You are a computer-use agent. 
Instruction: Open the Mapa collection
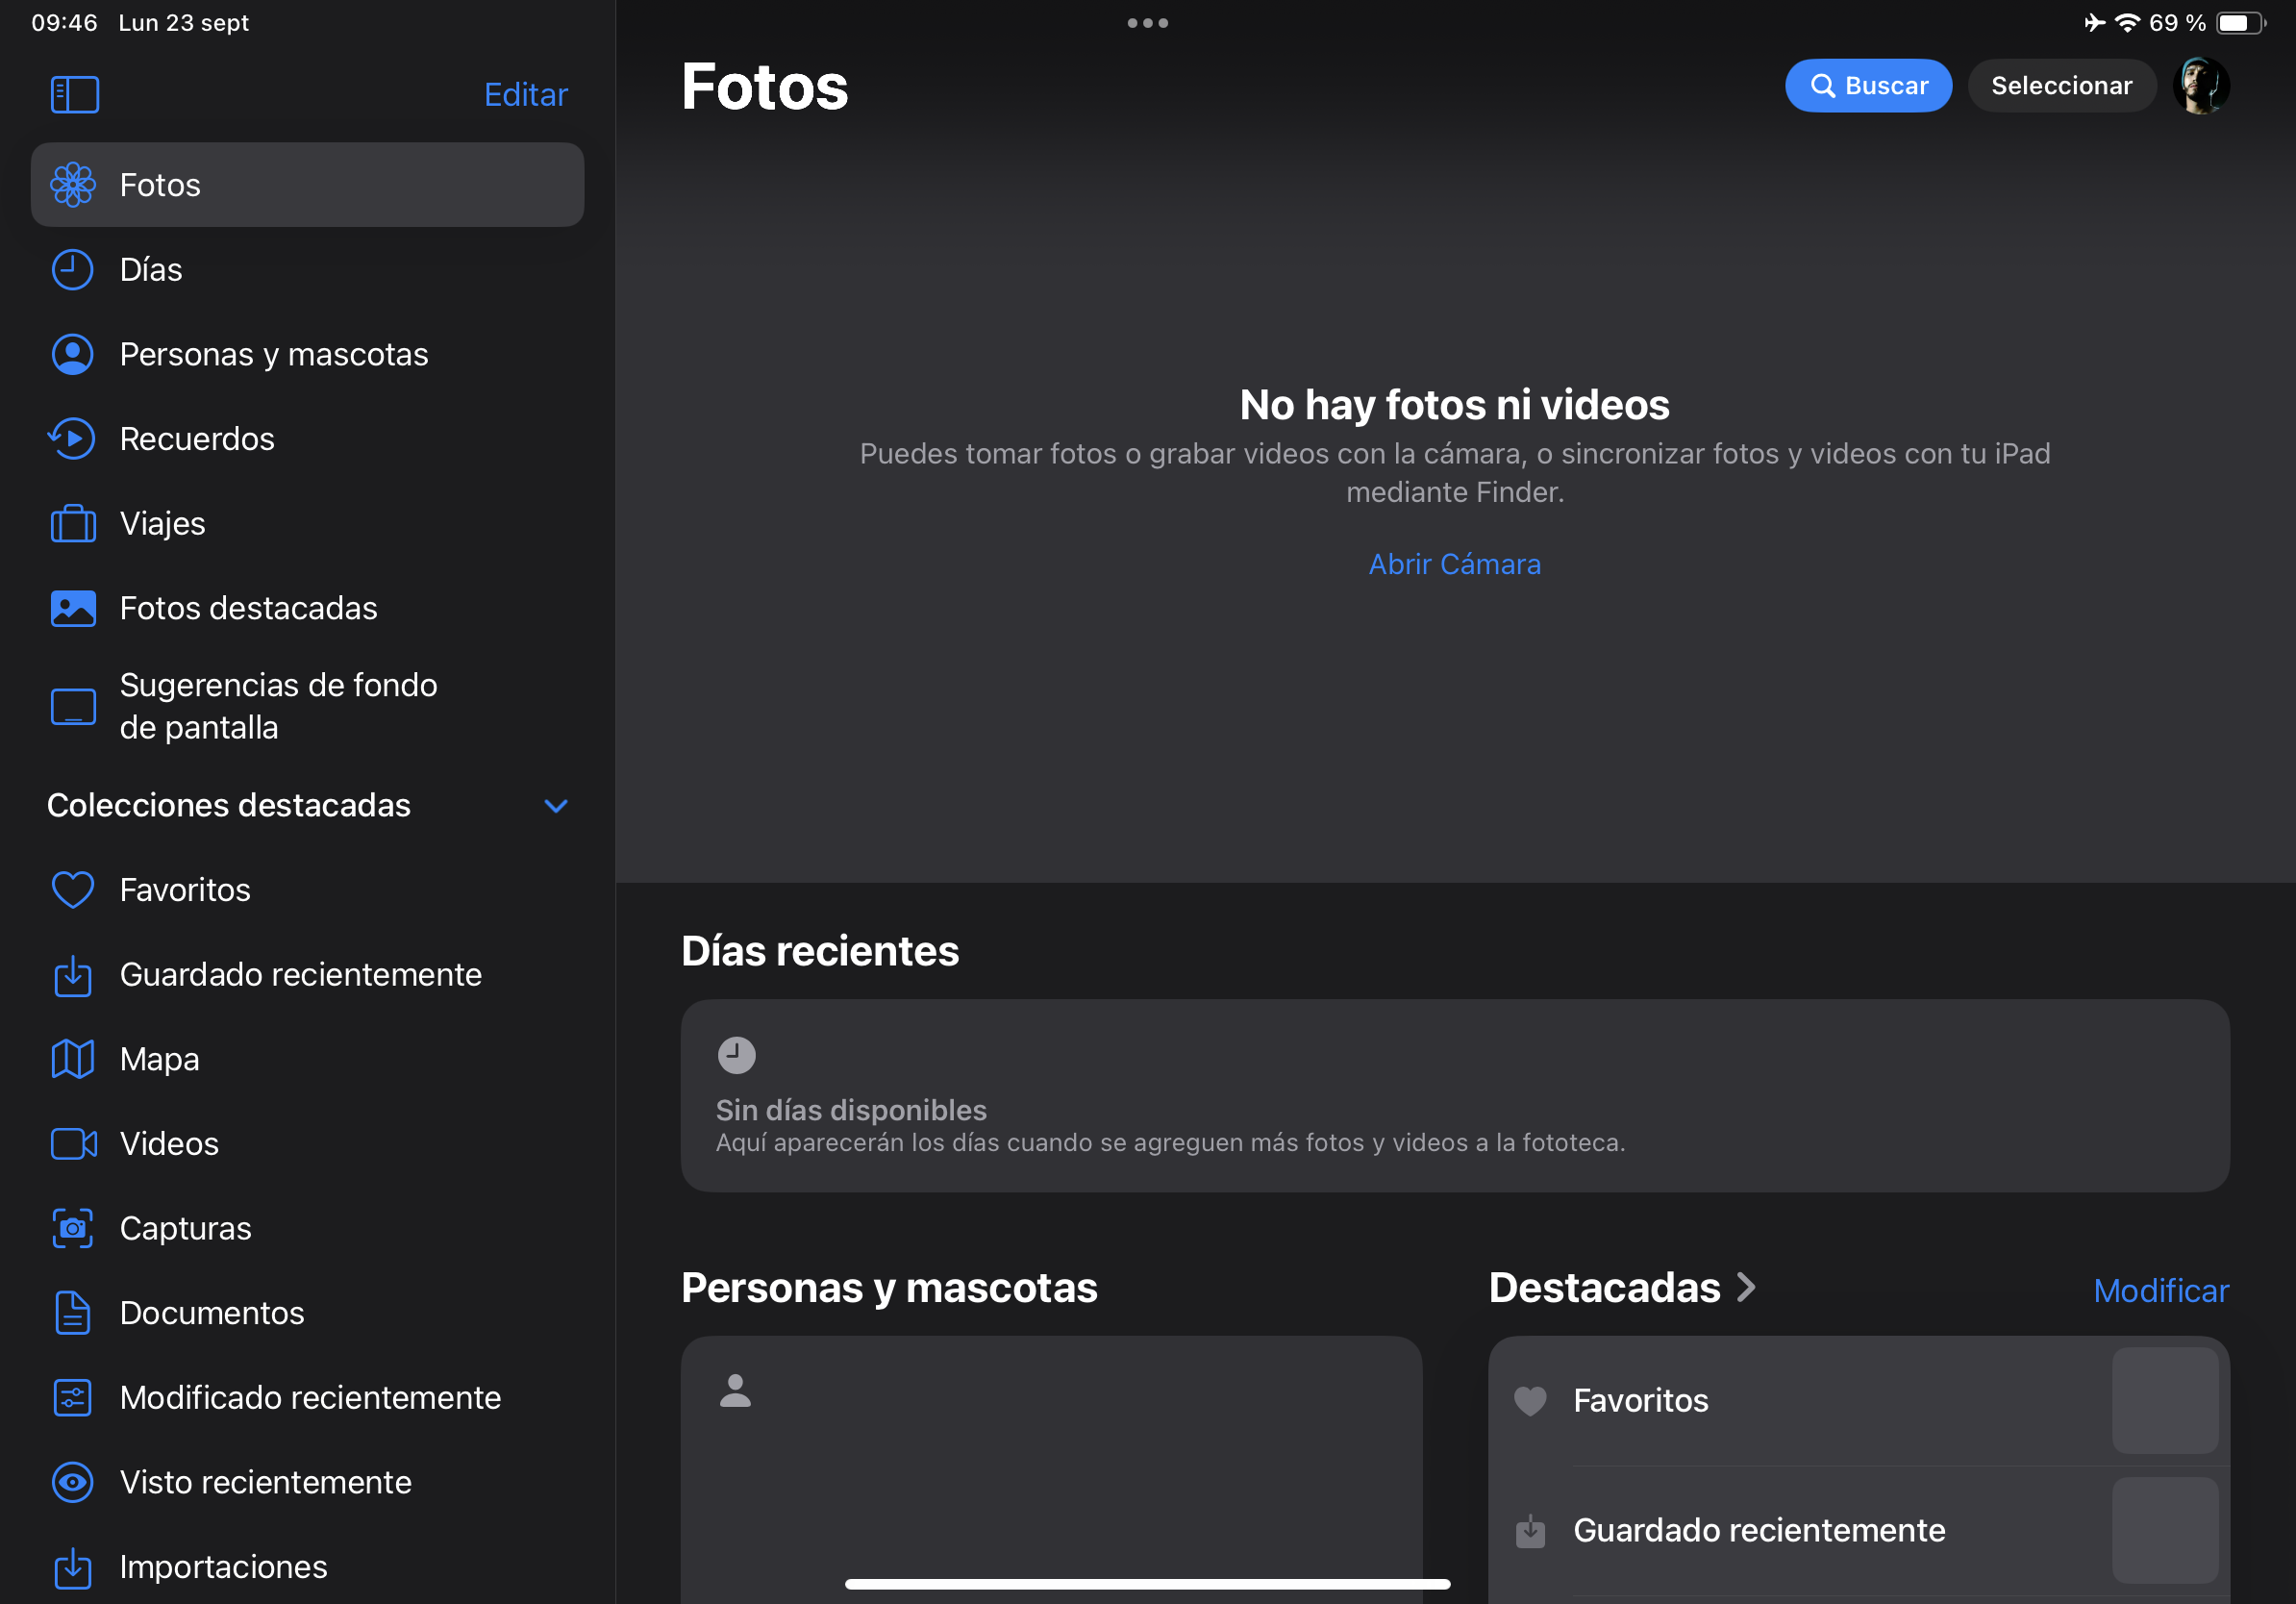point(159,1059)
